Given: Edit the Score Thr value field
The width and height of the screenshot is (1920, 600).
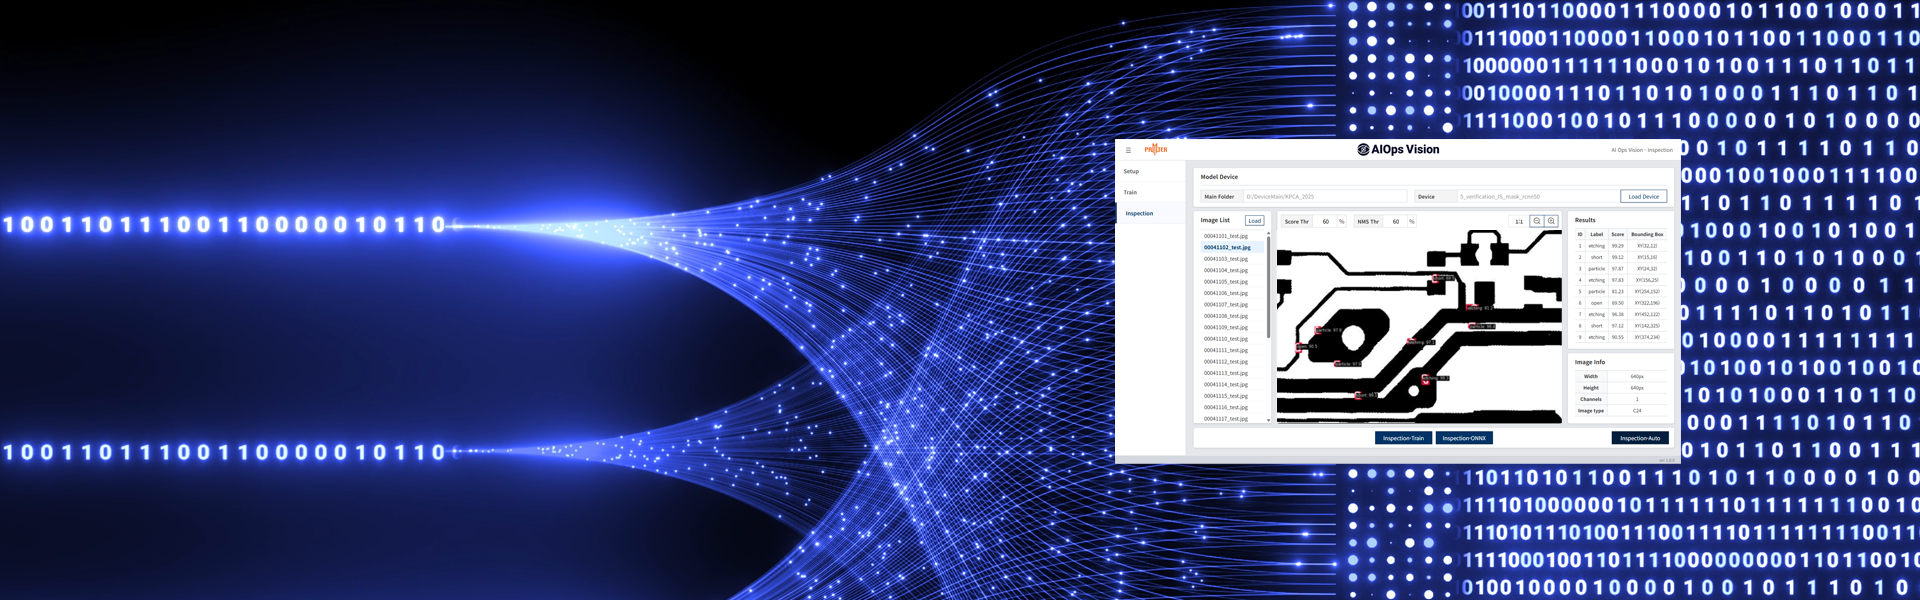Looking at the screenshot, I should [x=1326, y=222].
